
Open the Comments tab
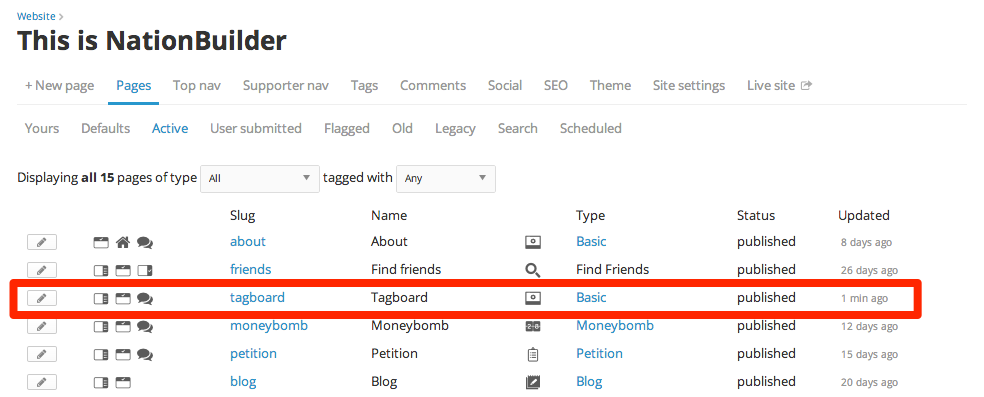pos(433,85)
